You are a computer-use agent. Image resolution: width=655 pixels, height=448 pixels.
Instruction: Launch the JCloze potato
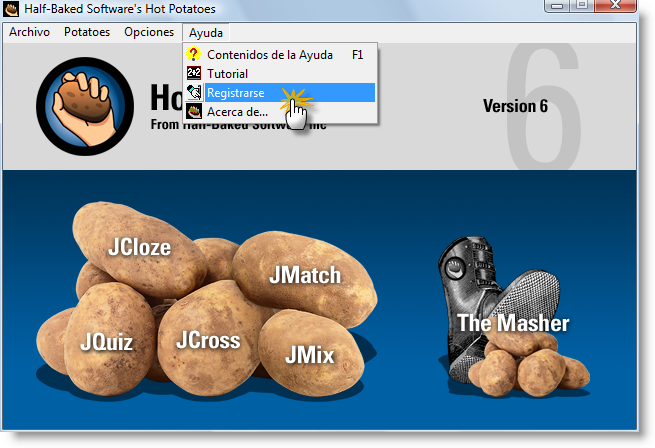pyautogui.click(x=140, y=247)
